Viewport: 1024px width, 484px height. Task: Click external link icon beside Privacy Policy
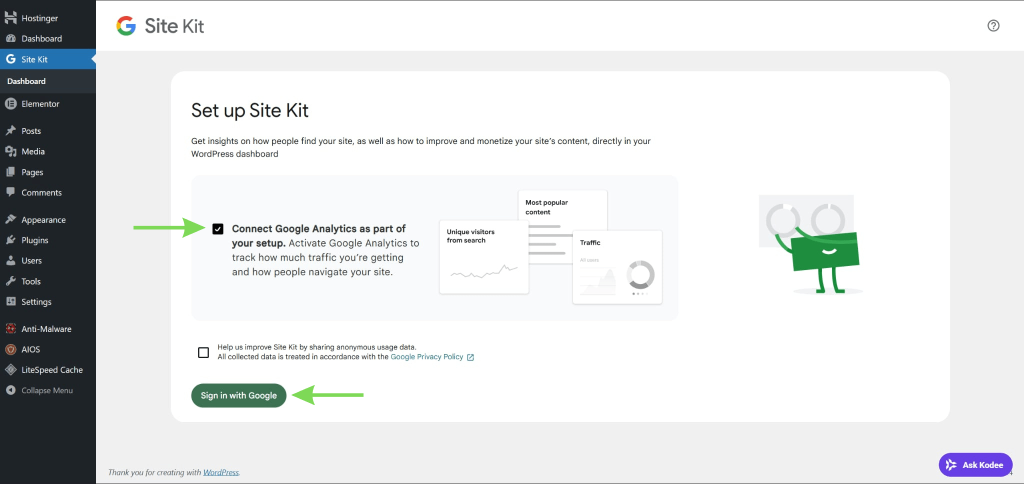click(x=471, y=357)
